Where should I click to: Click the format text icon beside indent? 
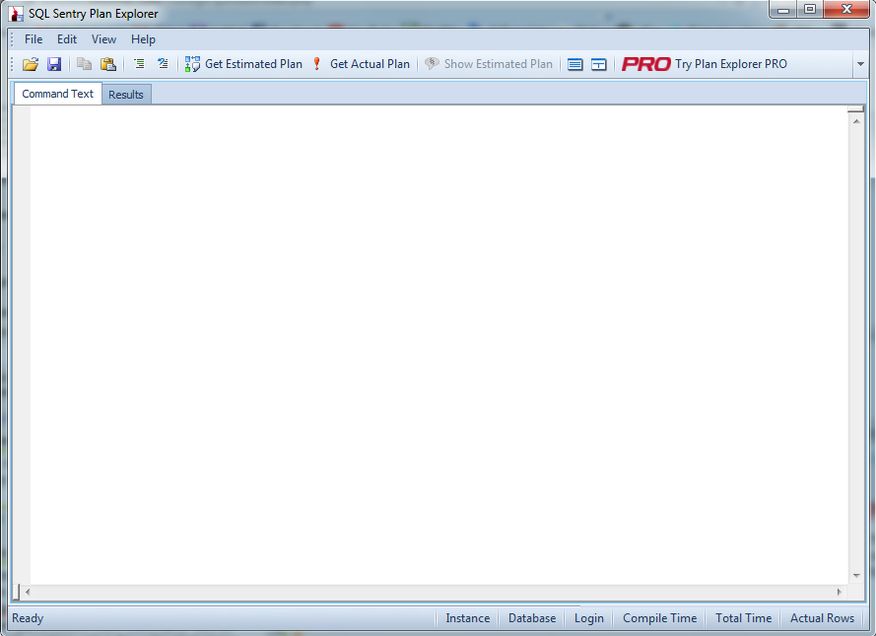pos(163,64)
